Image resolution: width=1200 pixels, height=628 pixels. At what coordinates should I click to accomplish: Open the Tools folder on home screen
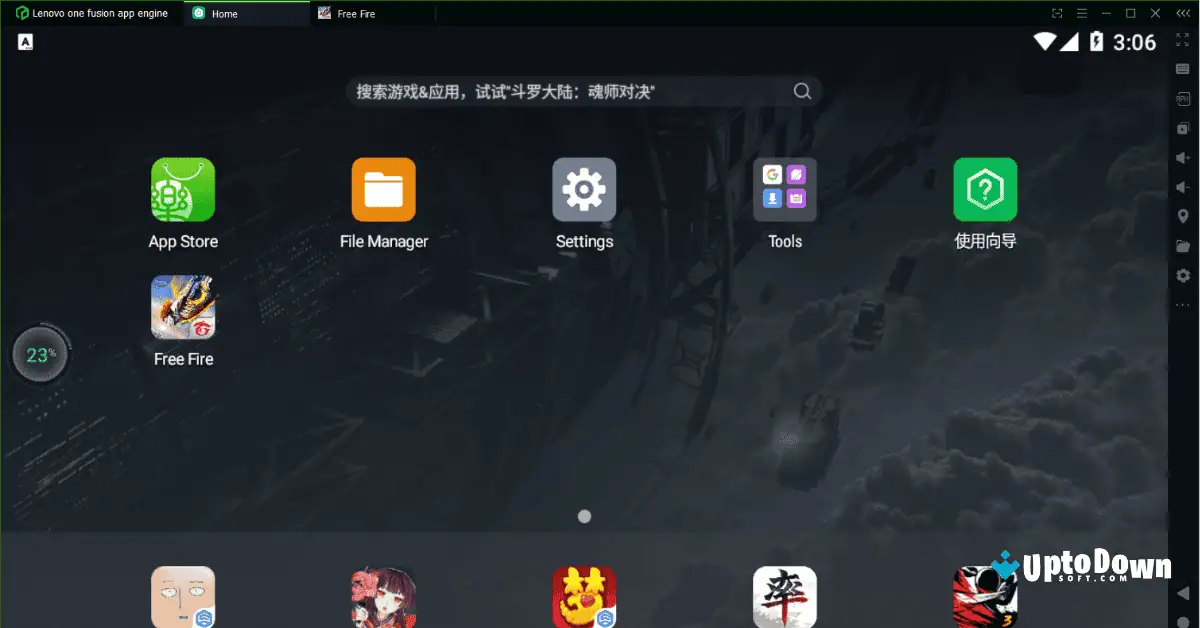point(784,189)
